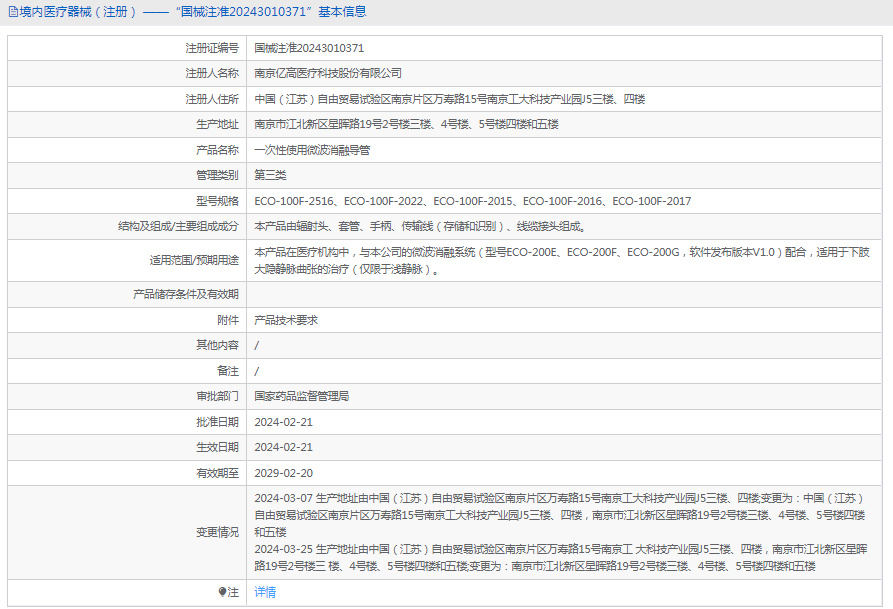Select approving authority 国家药品监督管理局
893x609 pixels.
pyautogui.click(x=301, y=396)
